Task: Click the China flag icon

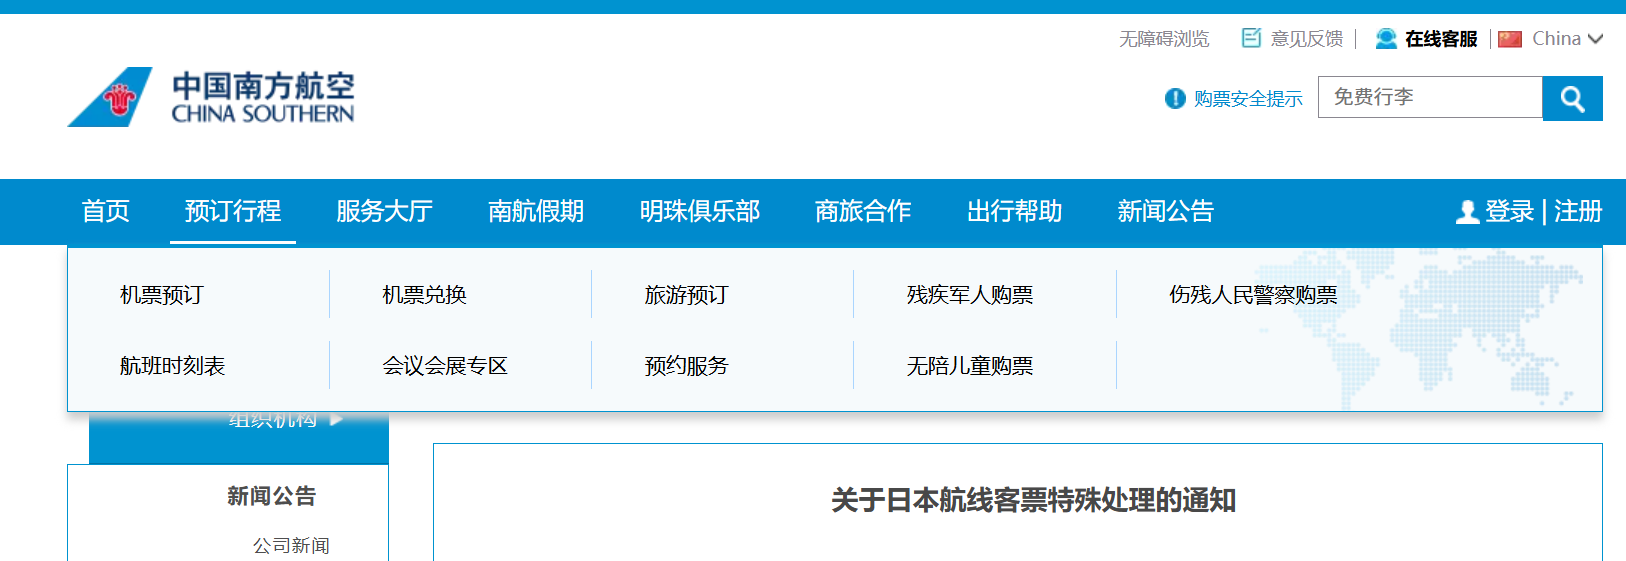Action: tap(1510, 39)
